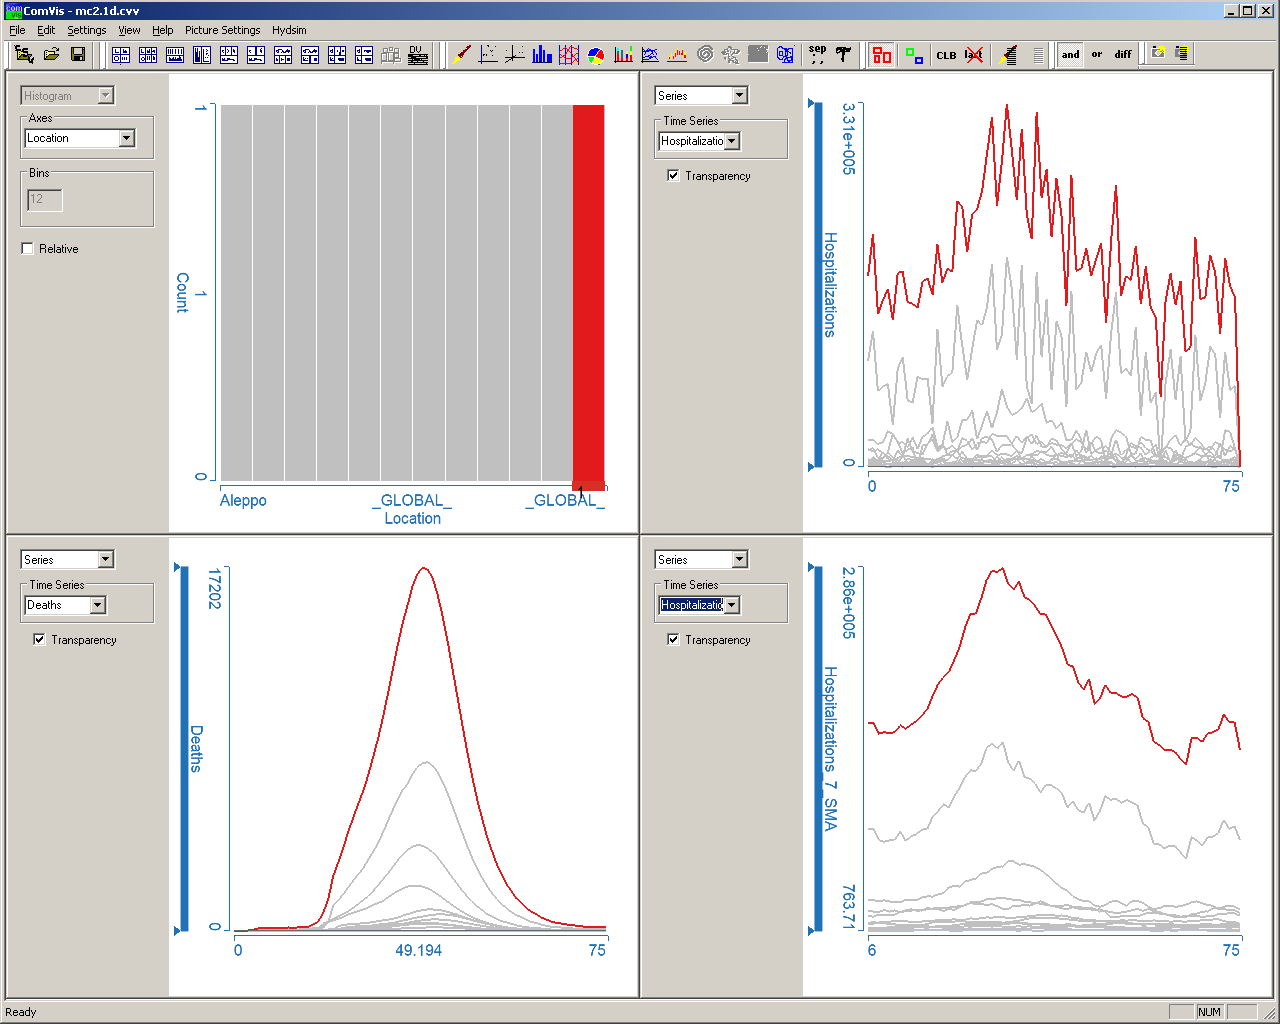1280x1024 pixels.
Task: Open the Series dropdown in top-right panel
Action: pos(740,96)
